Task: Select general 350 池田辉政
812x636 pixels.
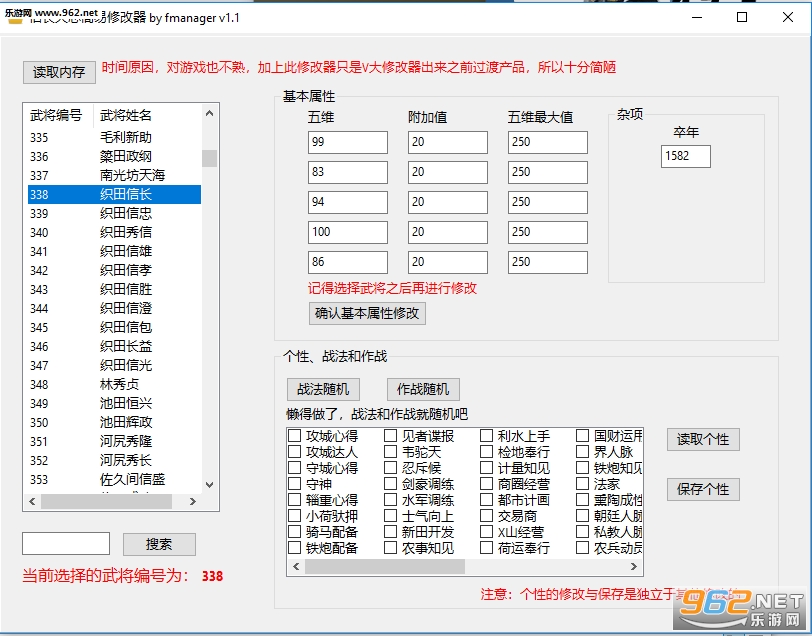Action: (114, 423)
